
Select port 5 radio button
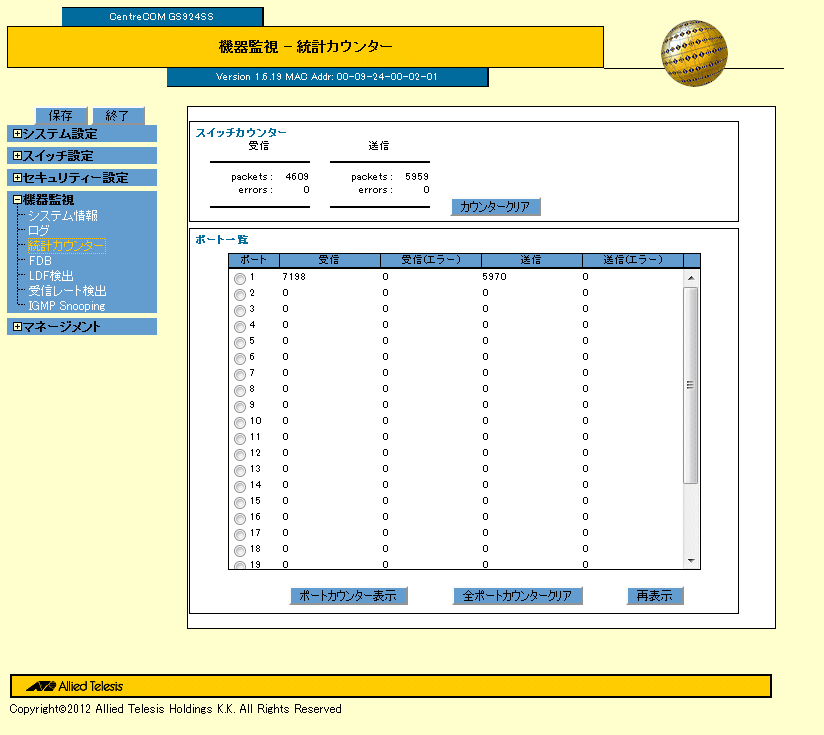pos(239,343)
